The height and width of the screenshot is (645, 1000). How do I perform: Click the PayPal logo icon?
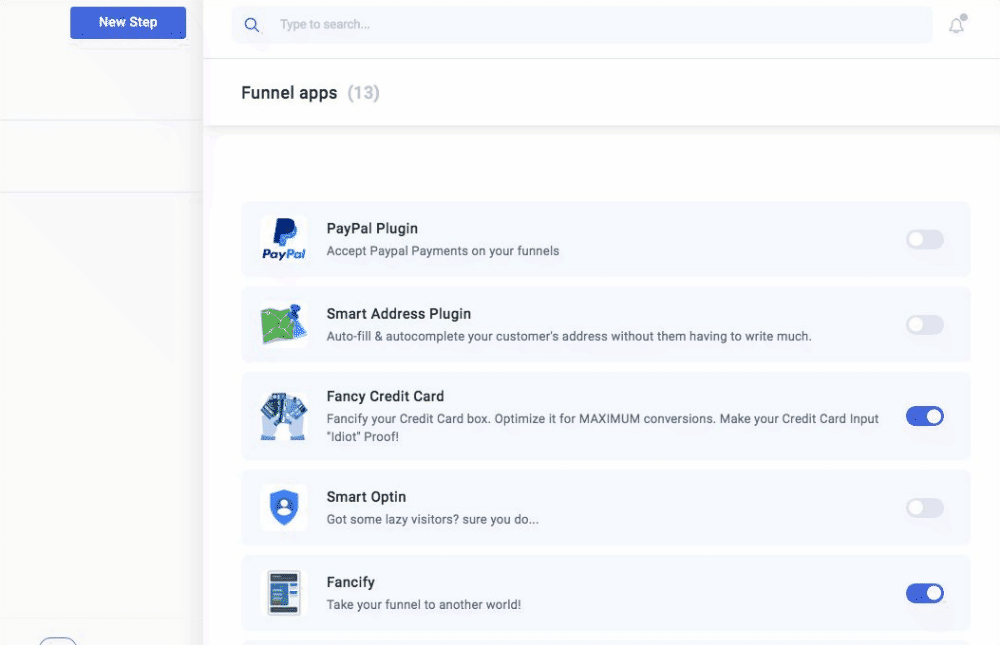pos(284,240)
